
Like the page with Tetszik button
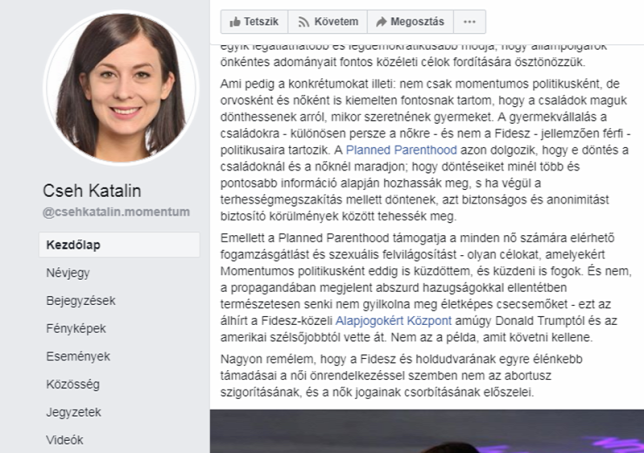point(254,22)
